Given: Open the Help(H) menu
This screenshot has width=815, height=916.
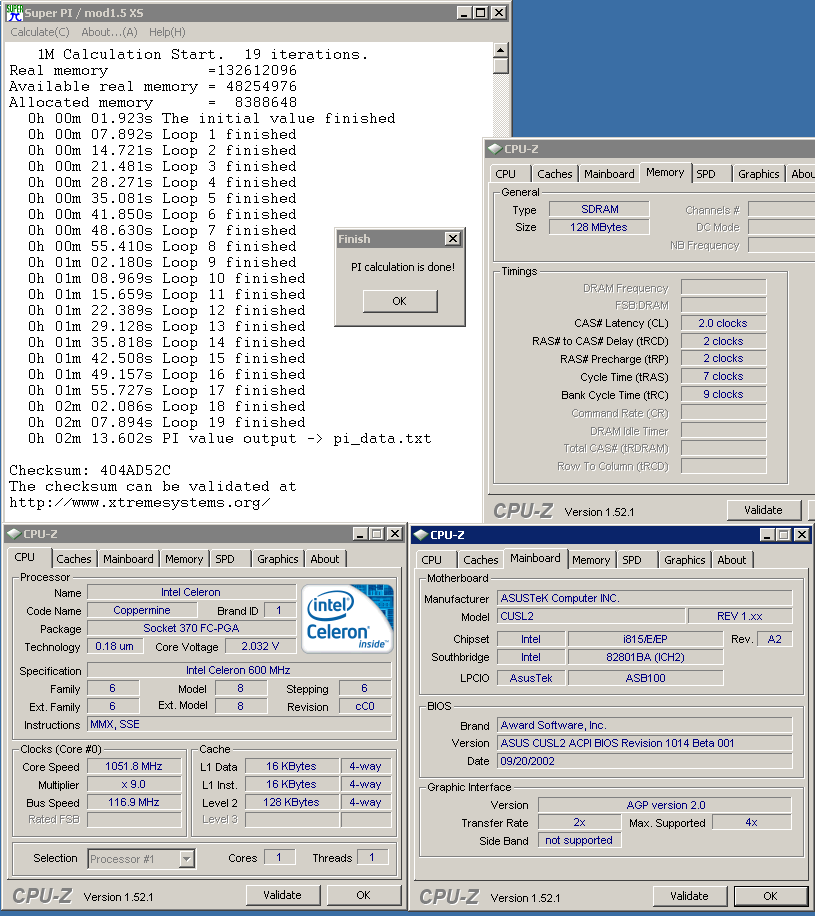Looking at the screenshot, I should (x=167, y=32).
